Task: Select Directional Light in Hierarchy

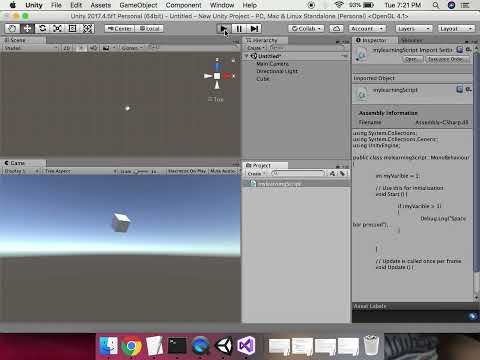Action: point(277,71)
